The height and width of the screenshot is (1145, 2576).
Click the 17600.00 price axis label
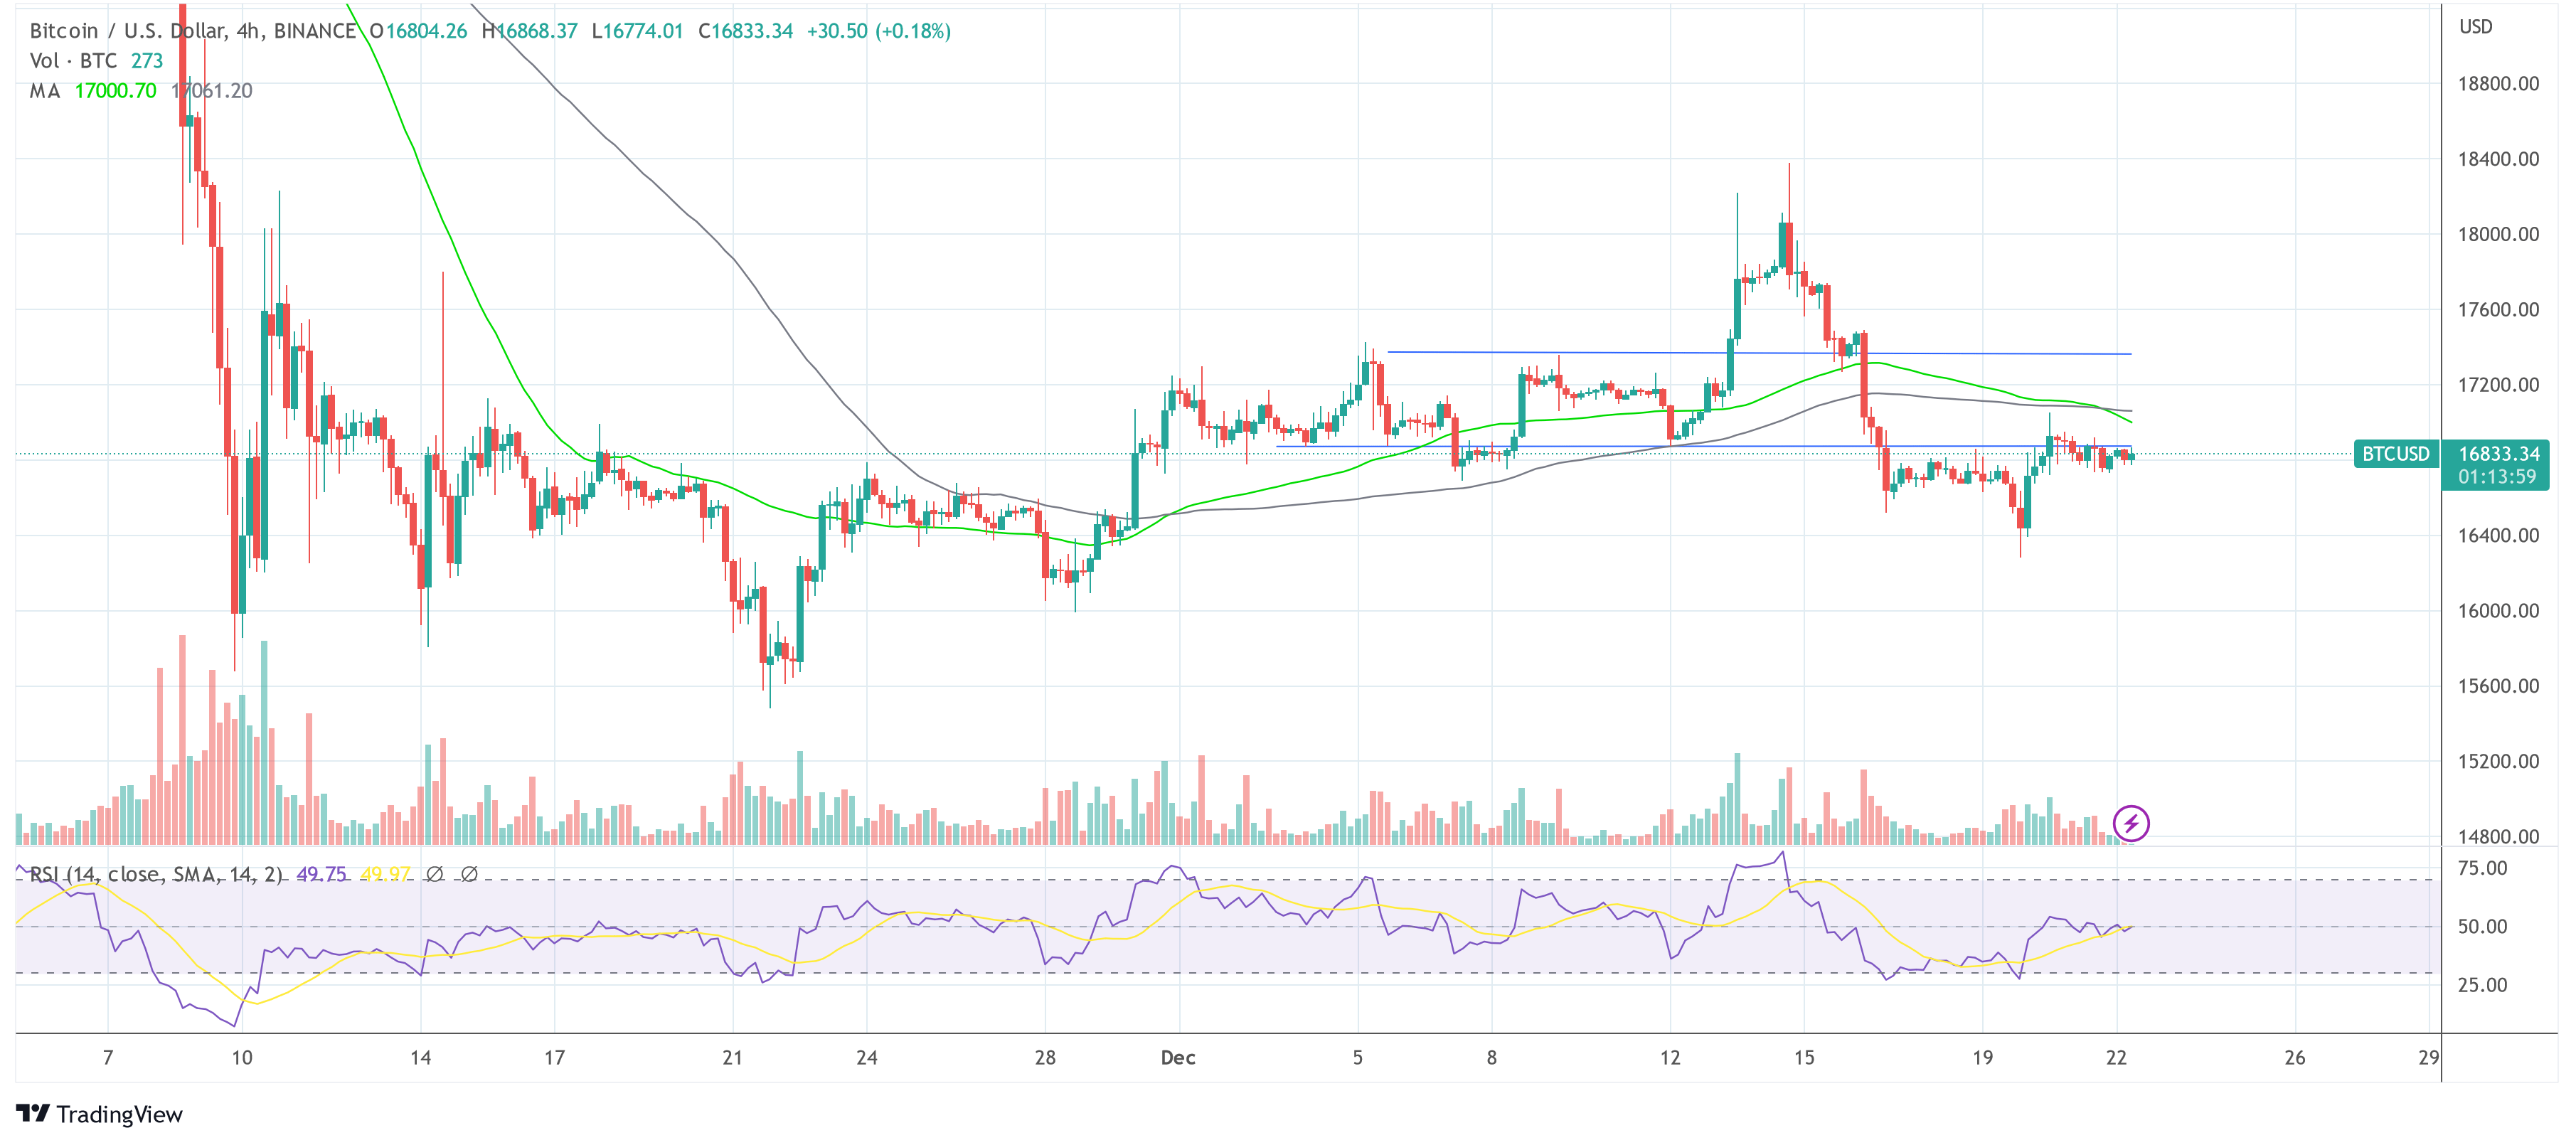(x=2498, y=310)
